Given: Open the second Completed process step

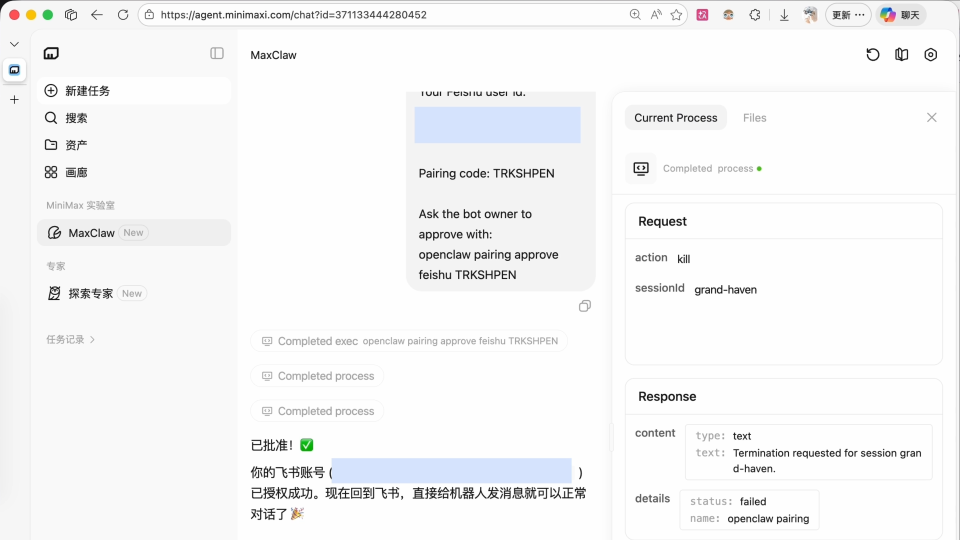Looking at the screenshot, I should click(x=317, y=411).
